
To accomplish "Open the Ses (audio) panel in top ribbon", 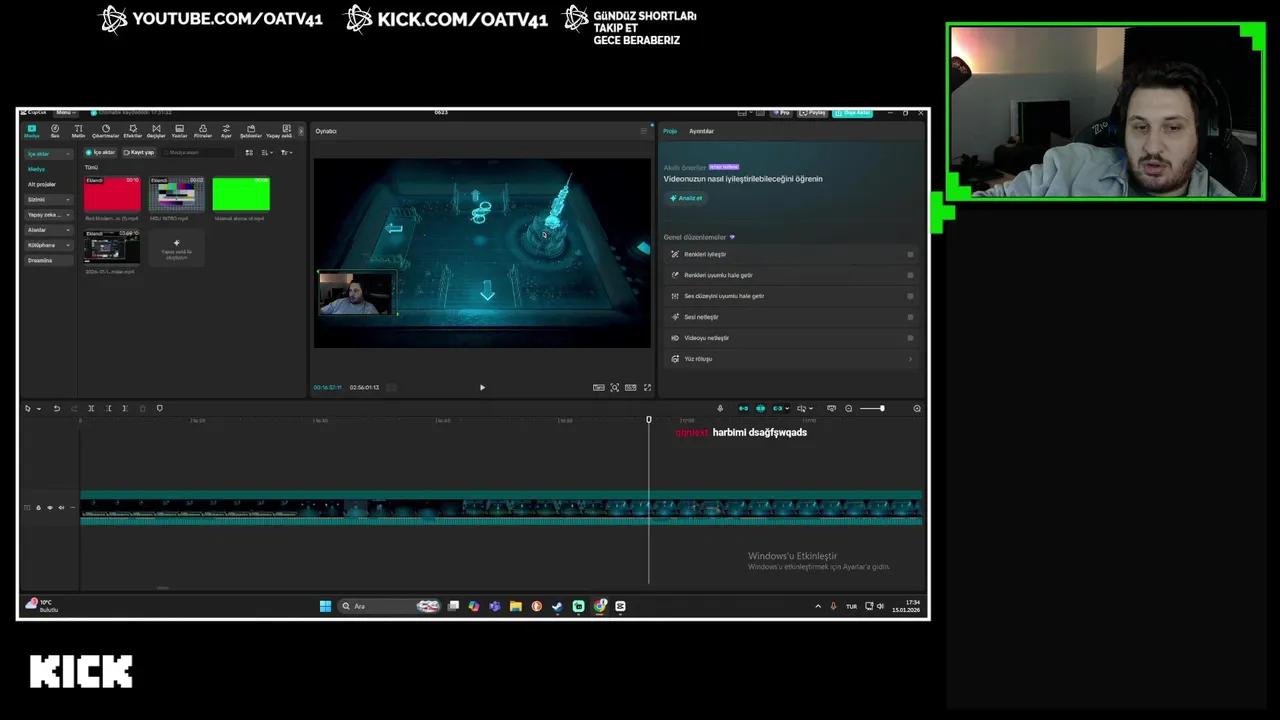I will tap(55, 131).
